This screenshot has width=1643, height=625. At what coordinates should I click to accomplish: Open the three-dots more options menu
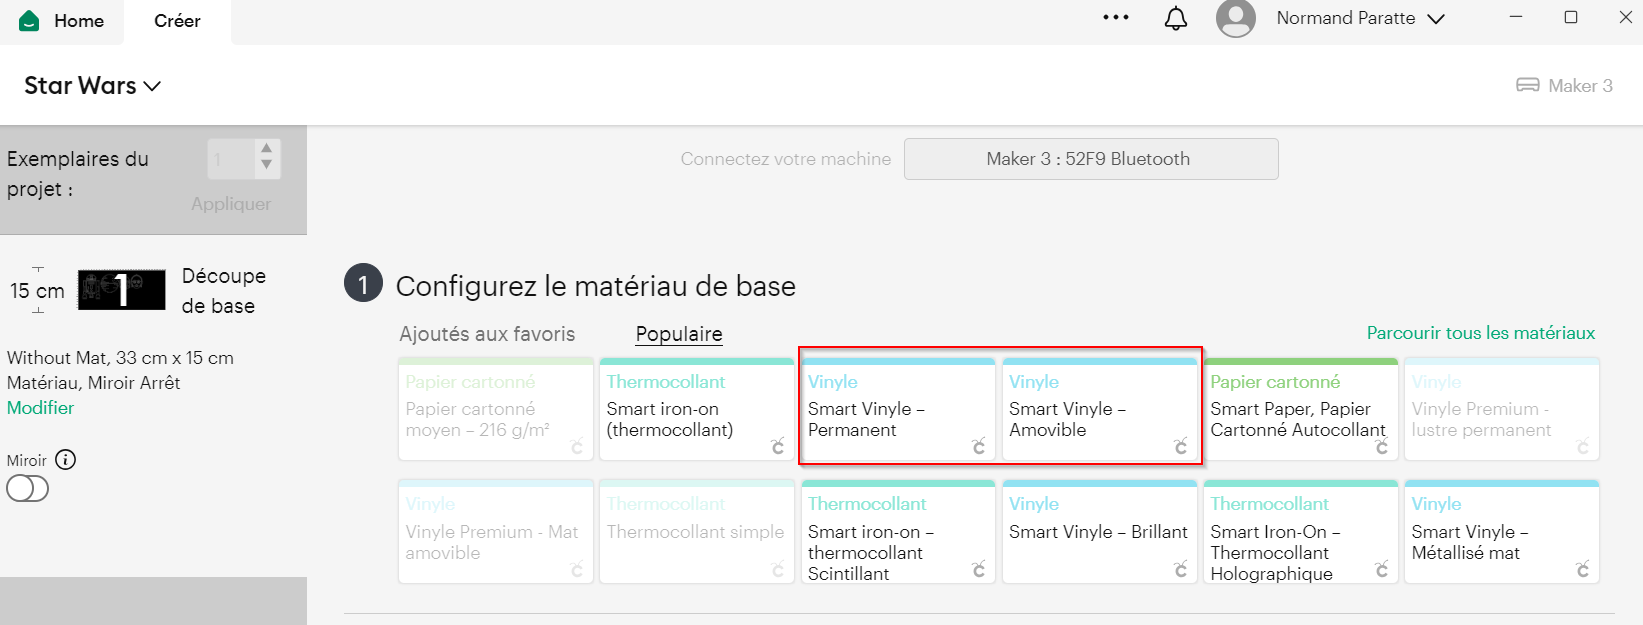(x=1116, y=18)
